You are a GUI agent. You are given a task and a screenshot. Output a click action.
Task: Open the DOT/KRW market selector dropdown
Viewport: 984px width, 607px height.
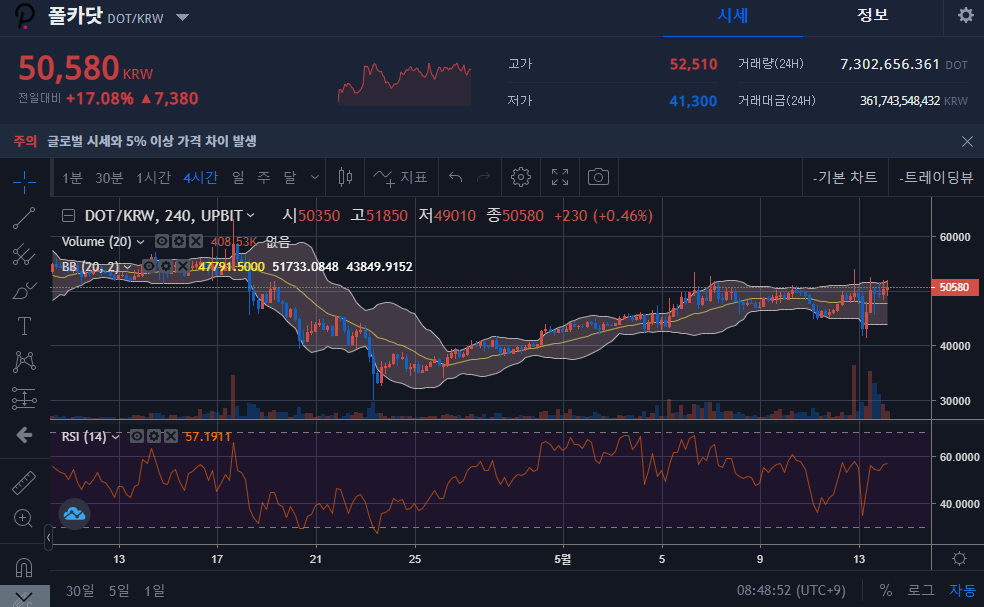point(183,17)
